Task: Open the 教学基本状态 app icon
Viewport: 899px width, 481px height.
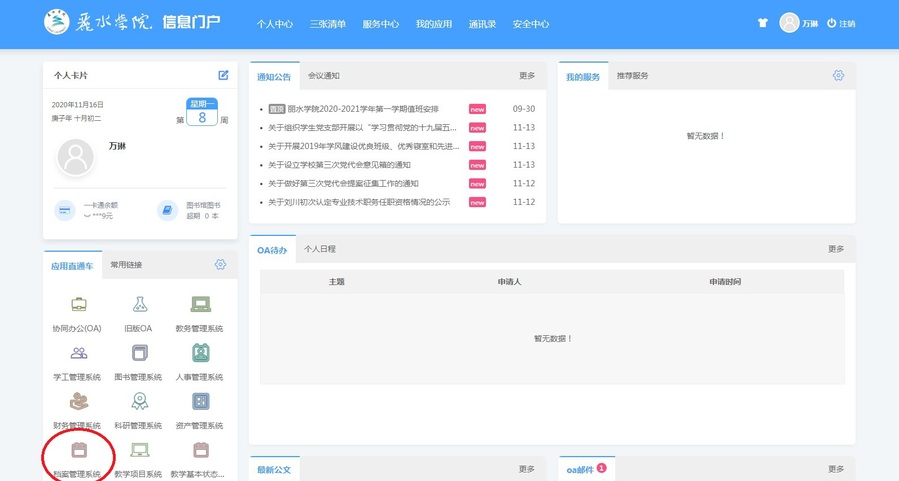Action: (201, 450)
